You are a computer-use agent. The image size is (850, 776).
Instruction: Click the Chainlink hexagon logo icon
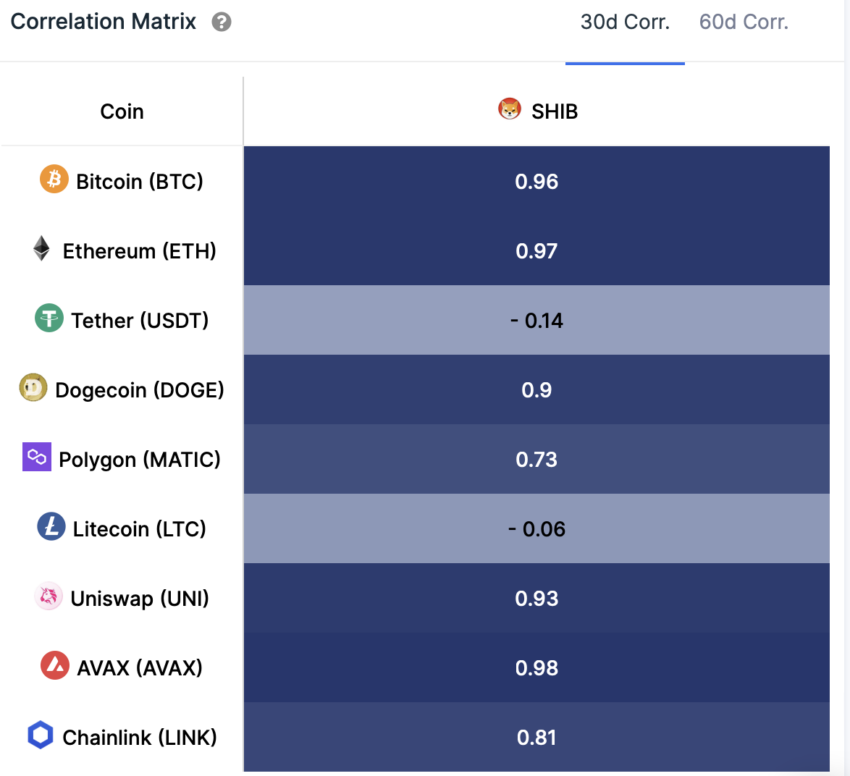click(x=41, y=735)
